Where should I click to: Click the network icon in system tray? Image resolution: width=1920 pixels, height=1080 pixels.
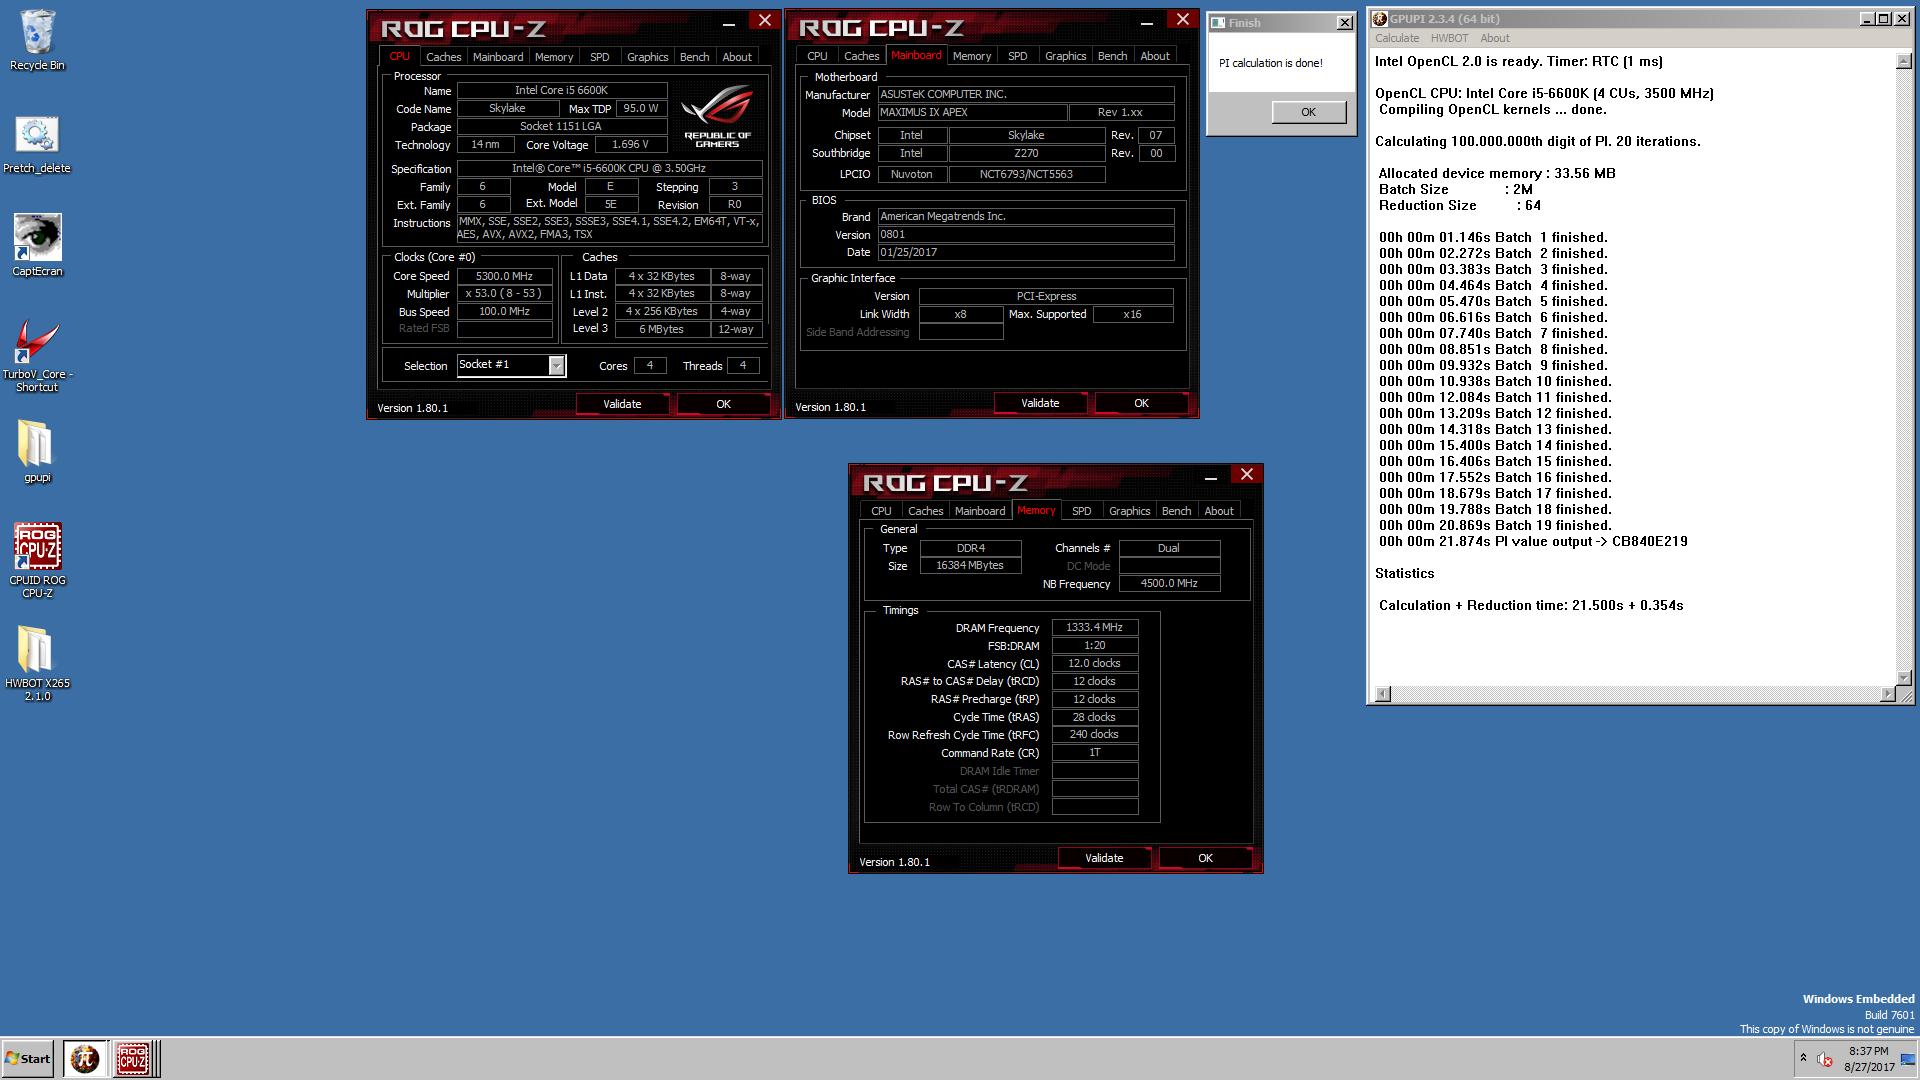[x=1906, y=1059]
